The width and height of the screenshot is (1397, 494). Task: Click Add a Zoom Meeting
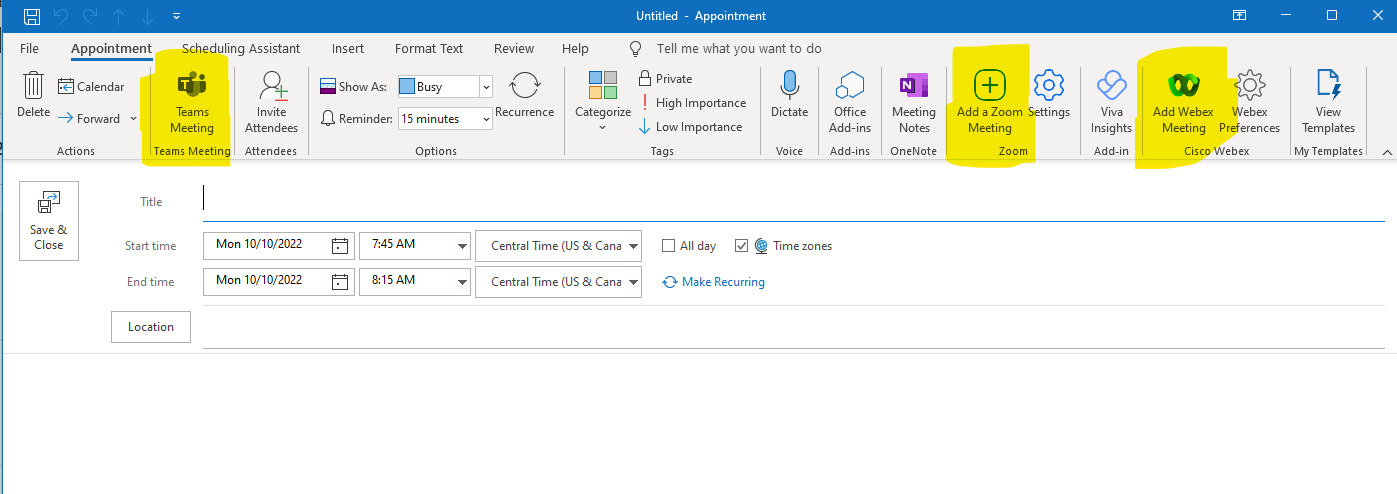click(x=989, y=103)
